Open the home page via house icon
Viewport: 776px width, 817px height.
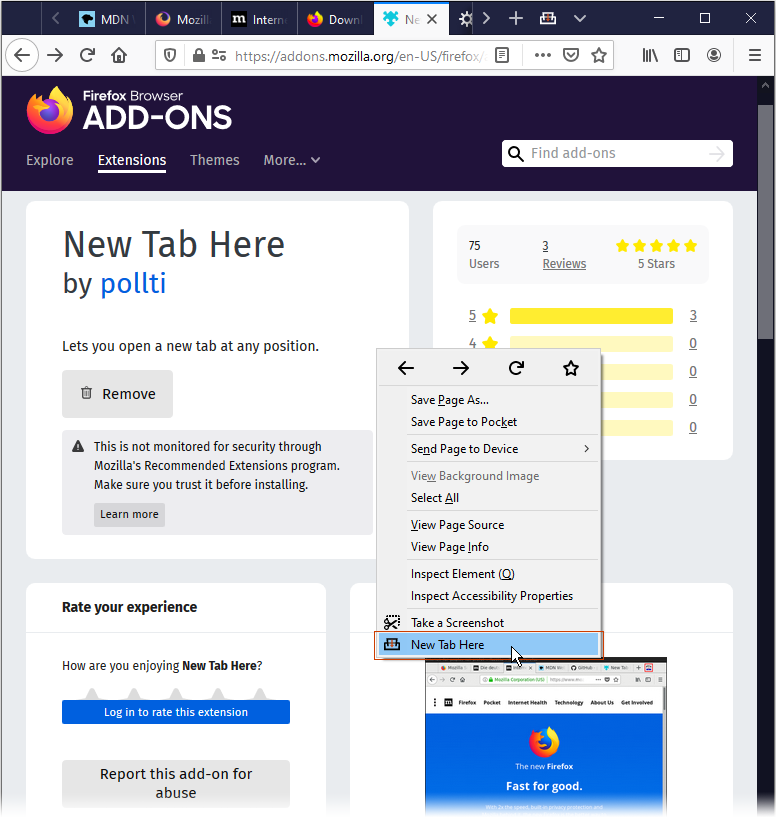[x=119, y=55]
